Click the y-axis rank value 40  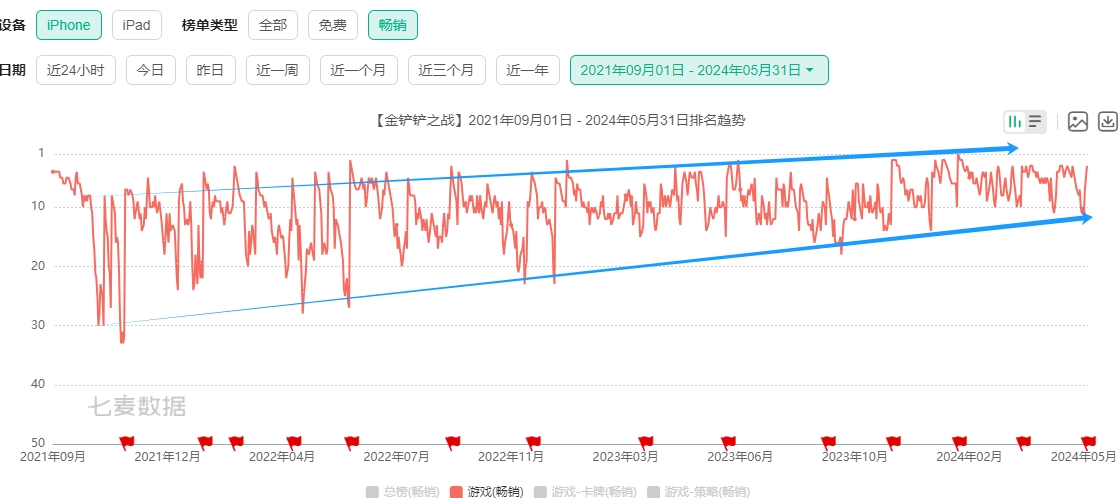(38, 384)
